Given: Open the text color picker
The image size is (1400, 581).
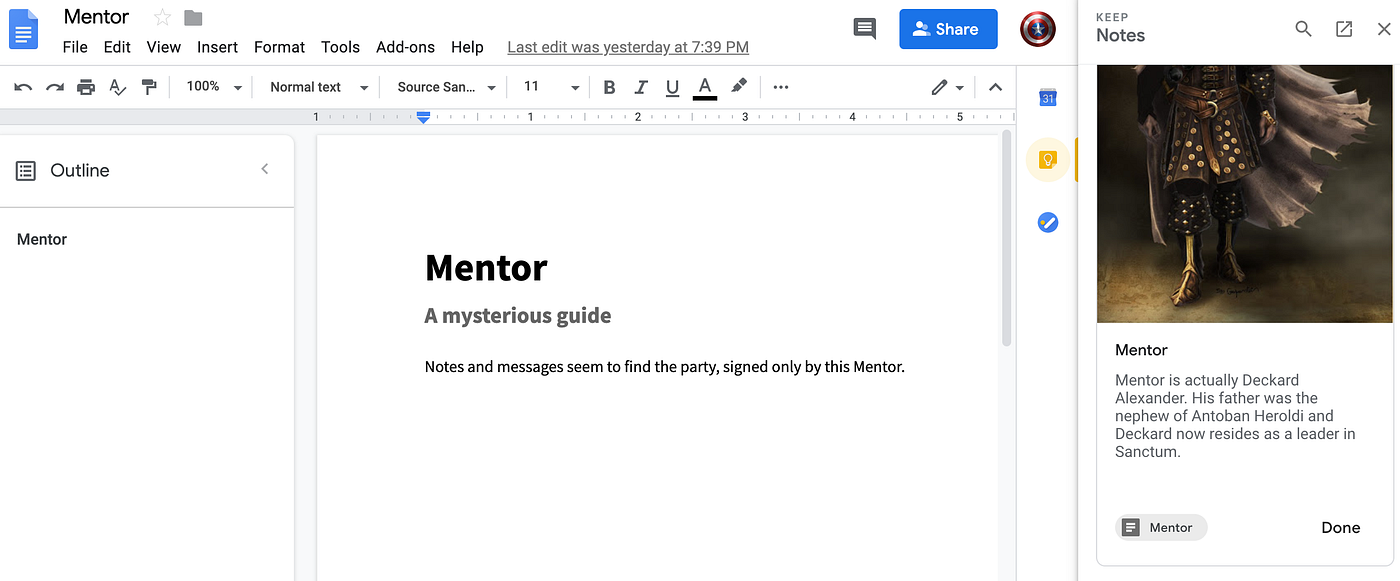Looking at the screenshot, I should pyautogui.click(x=705, y=88).
